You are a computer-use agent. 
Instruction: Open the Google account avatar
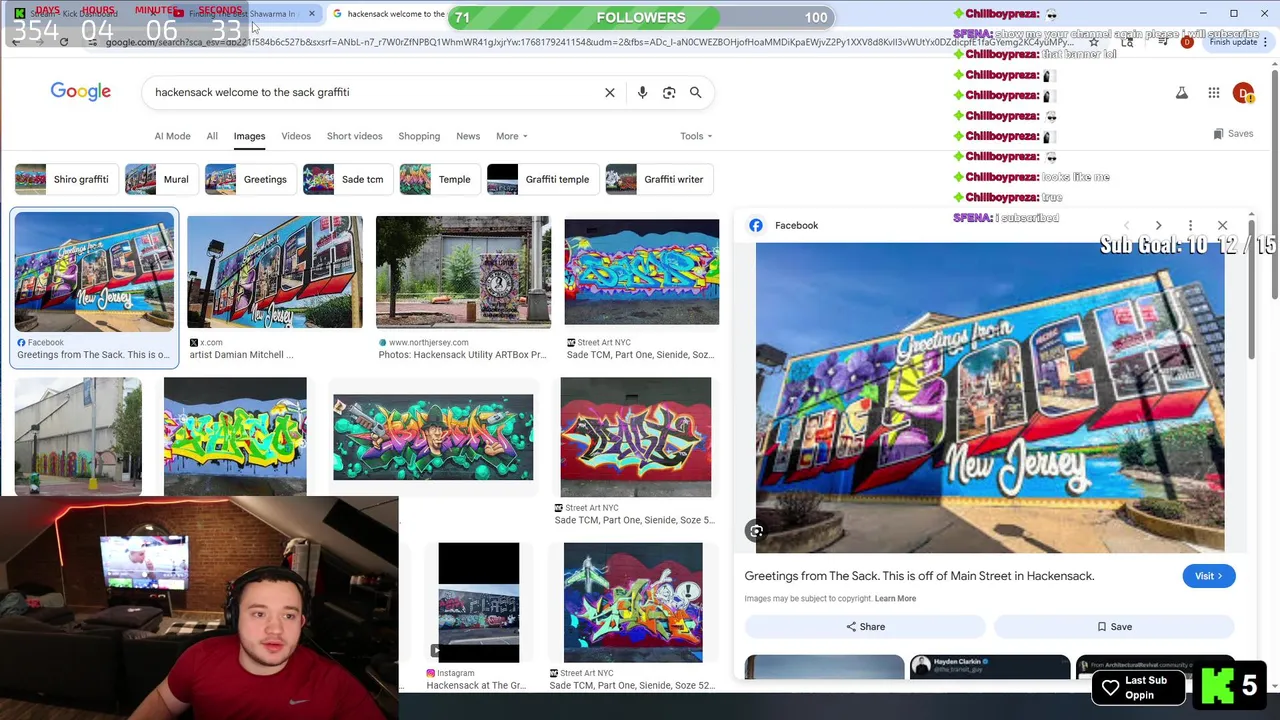pyautogui.click(x=1243, y=93)
